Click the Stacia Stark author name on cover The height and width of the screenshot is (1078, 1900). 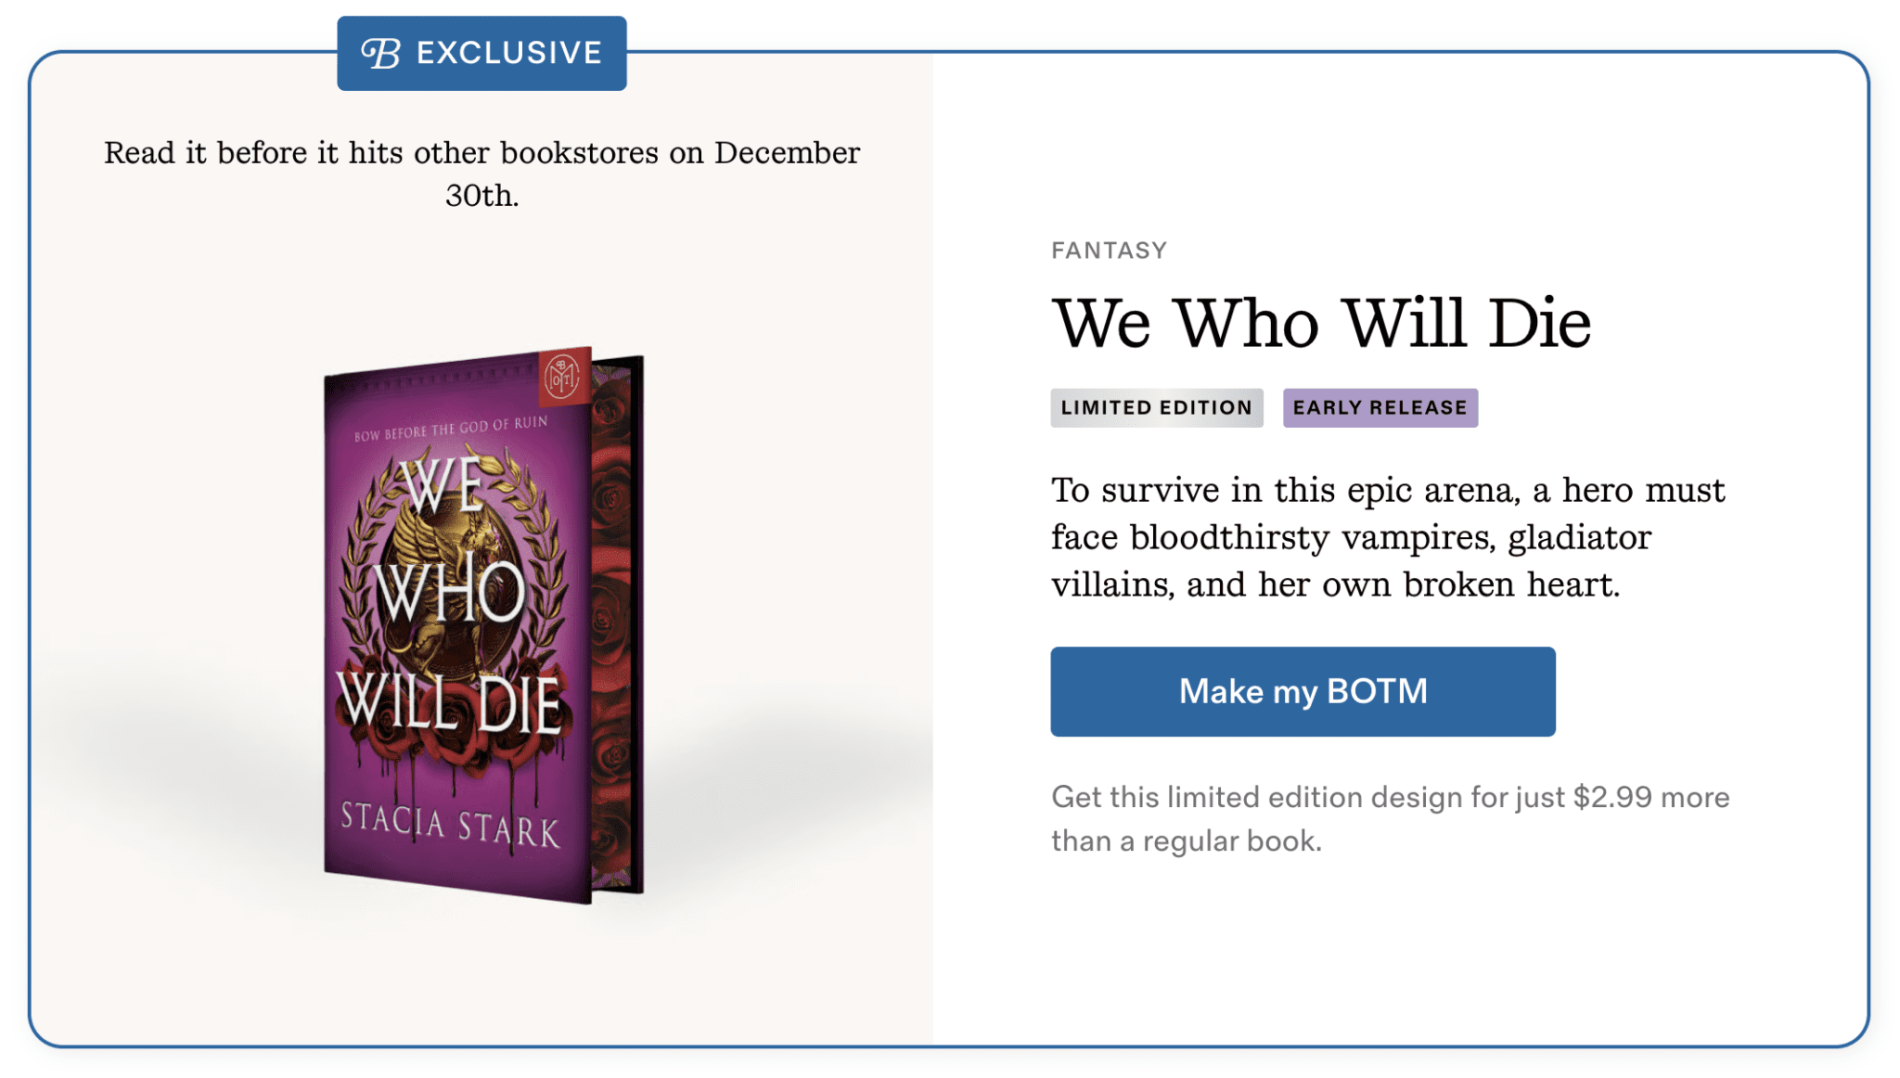pyautogui.click(x=450, y=825)
